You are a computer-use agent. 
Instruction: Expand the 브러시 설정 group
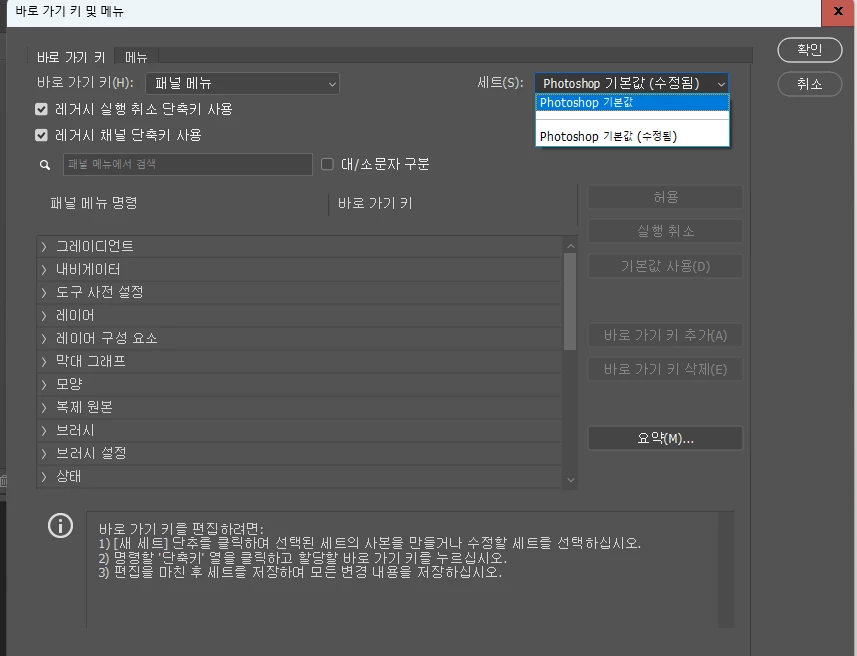coord(44,454)
